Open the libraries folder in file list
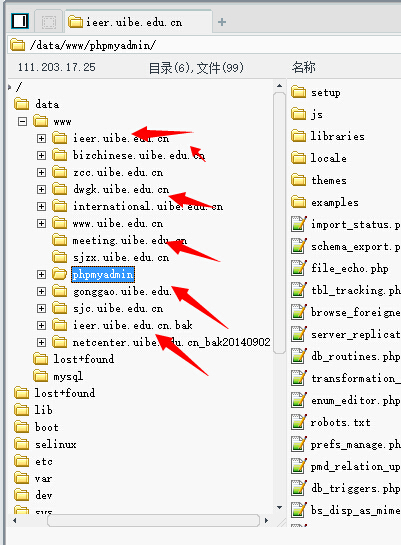 [x=337, y=136]
